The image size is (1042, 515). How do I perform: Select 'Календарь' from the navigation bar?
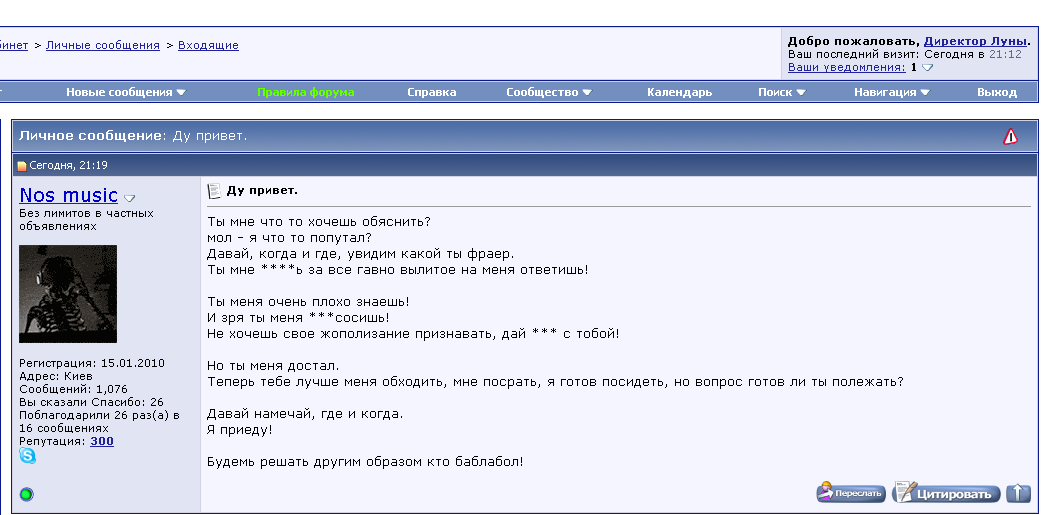(679, 92)
